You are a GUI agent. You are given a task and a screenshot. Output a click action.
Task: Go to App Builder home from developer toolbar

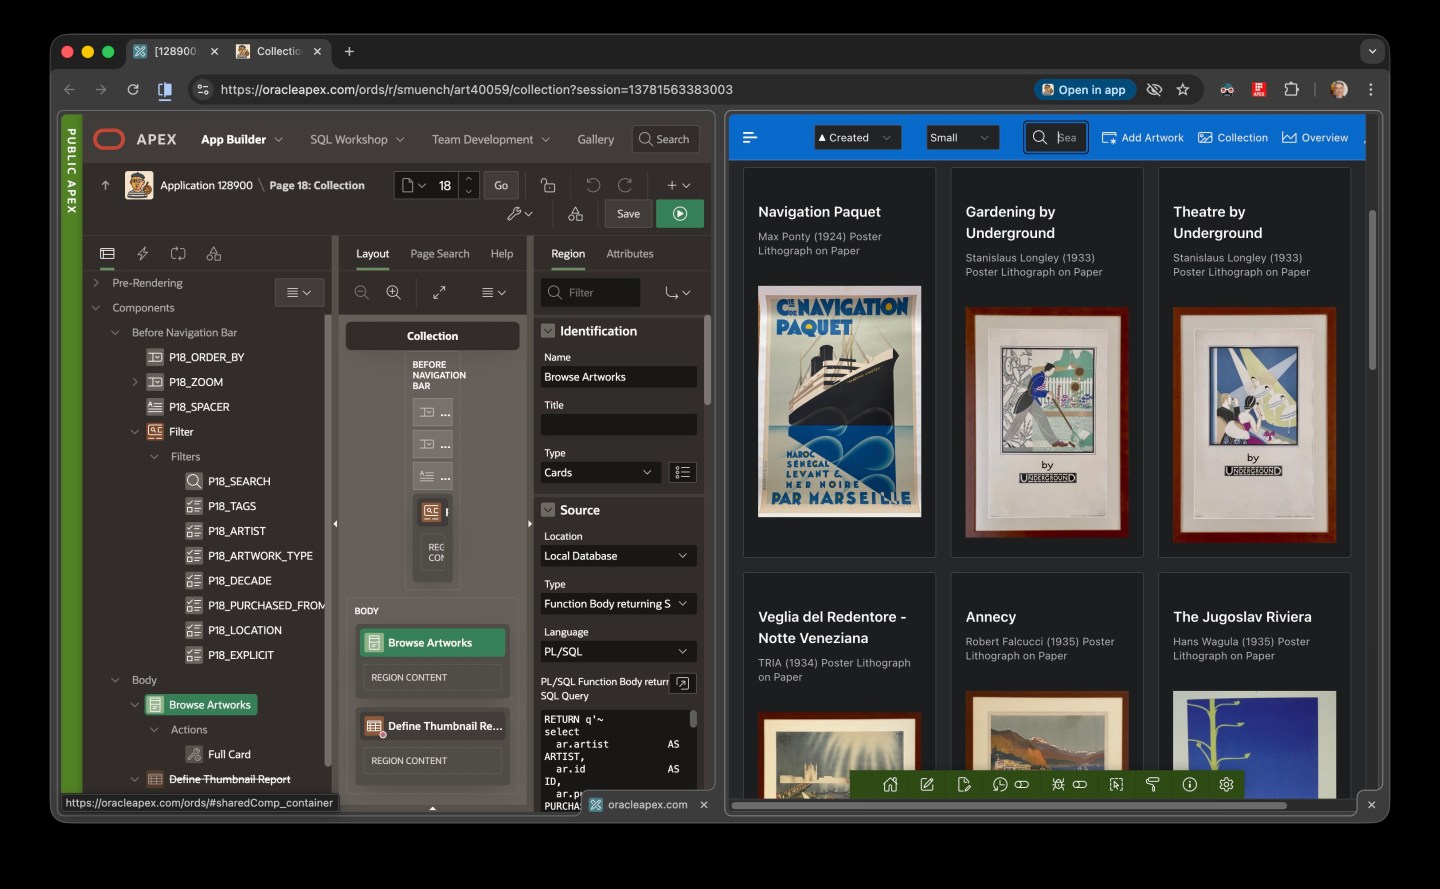[x=890, y=785]
